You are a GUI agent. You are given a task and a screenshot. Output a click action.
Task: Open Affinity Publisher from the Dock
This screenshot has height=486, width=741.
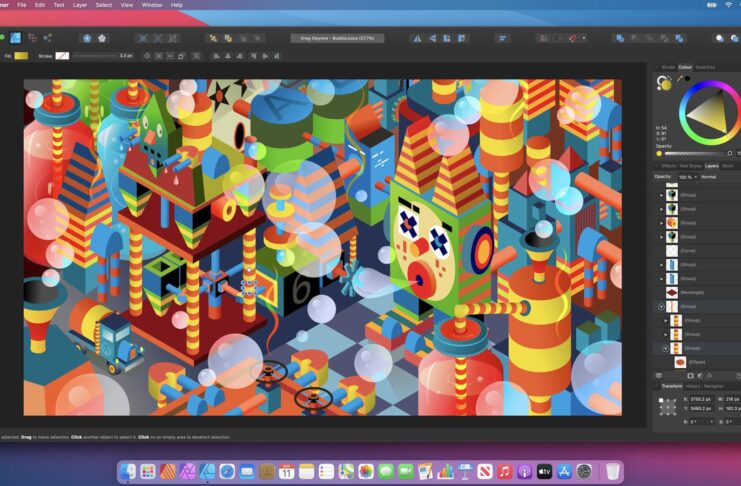coord(167,471)
